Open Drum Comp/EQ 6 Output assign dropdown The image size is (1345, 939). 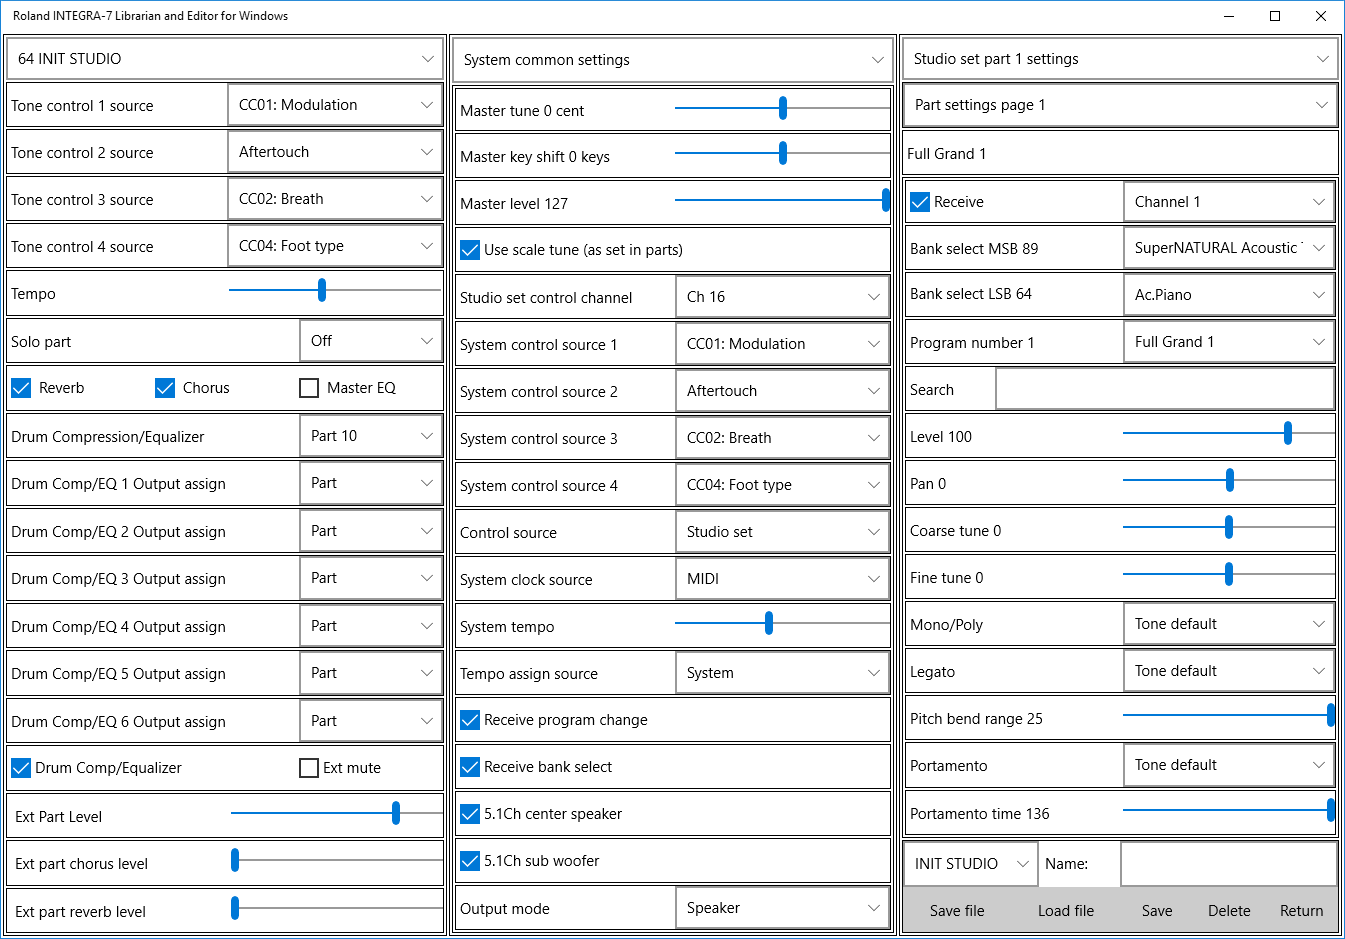point(371,721)
